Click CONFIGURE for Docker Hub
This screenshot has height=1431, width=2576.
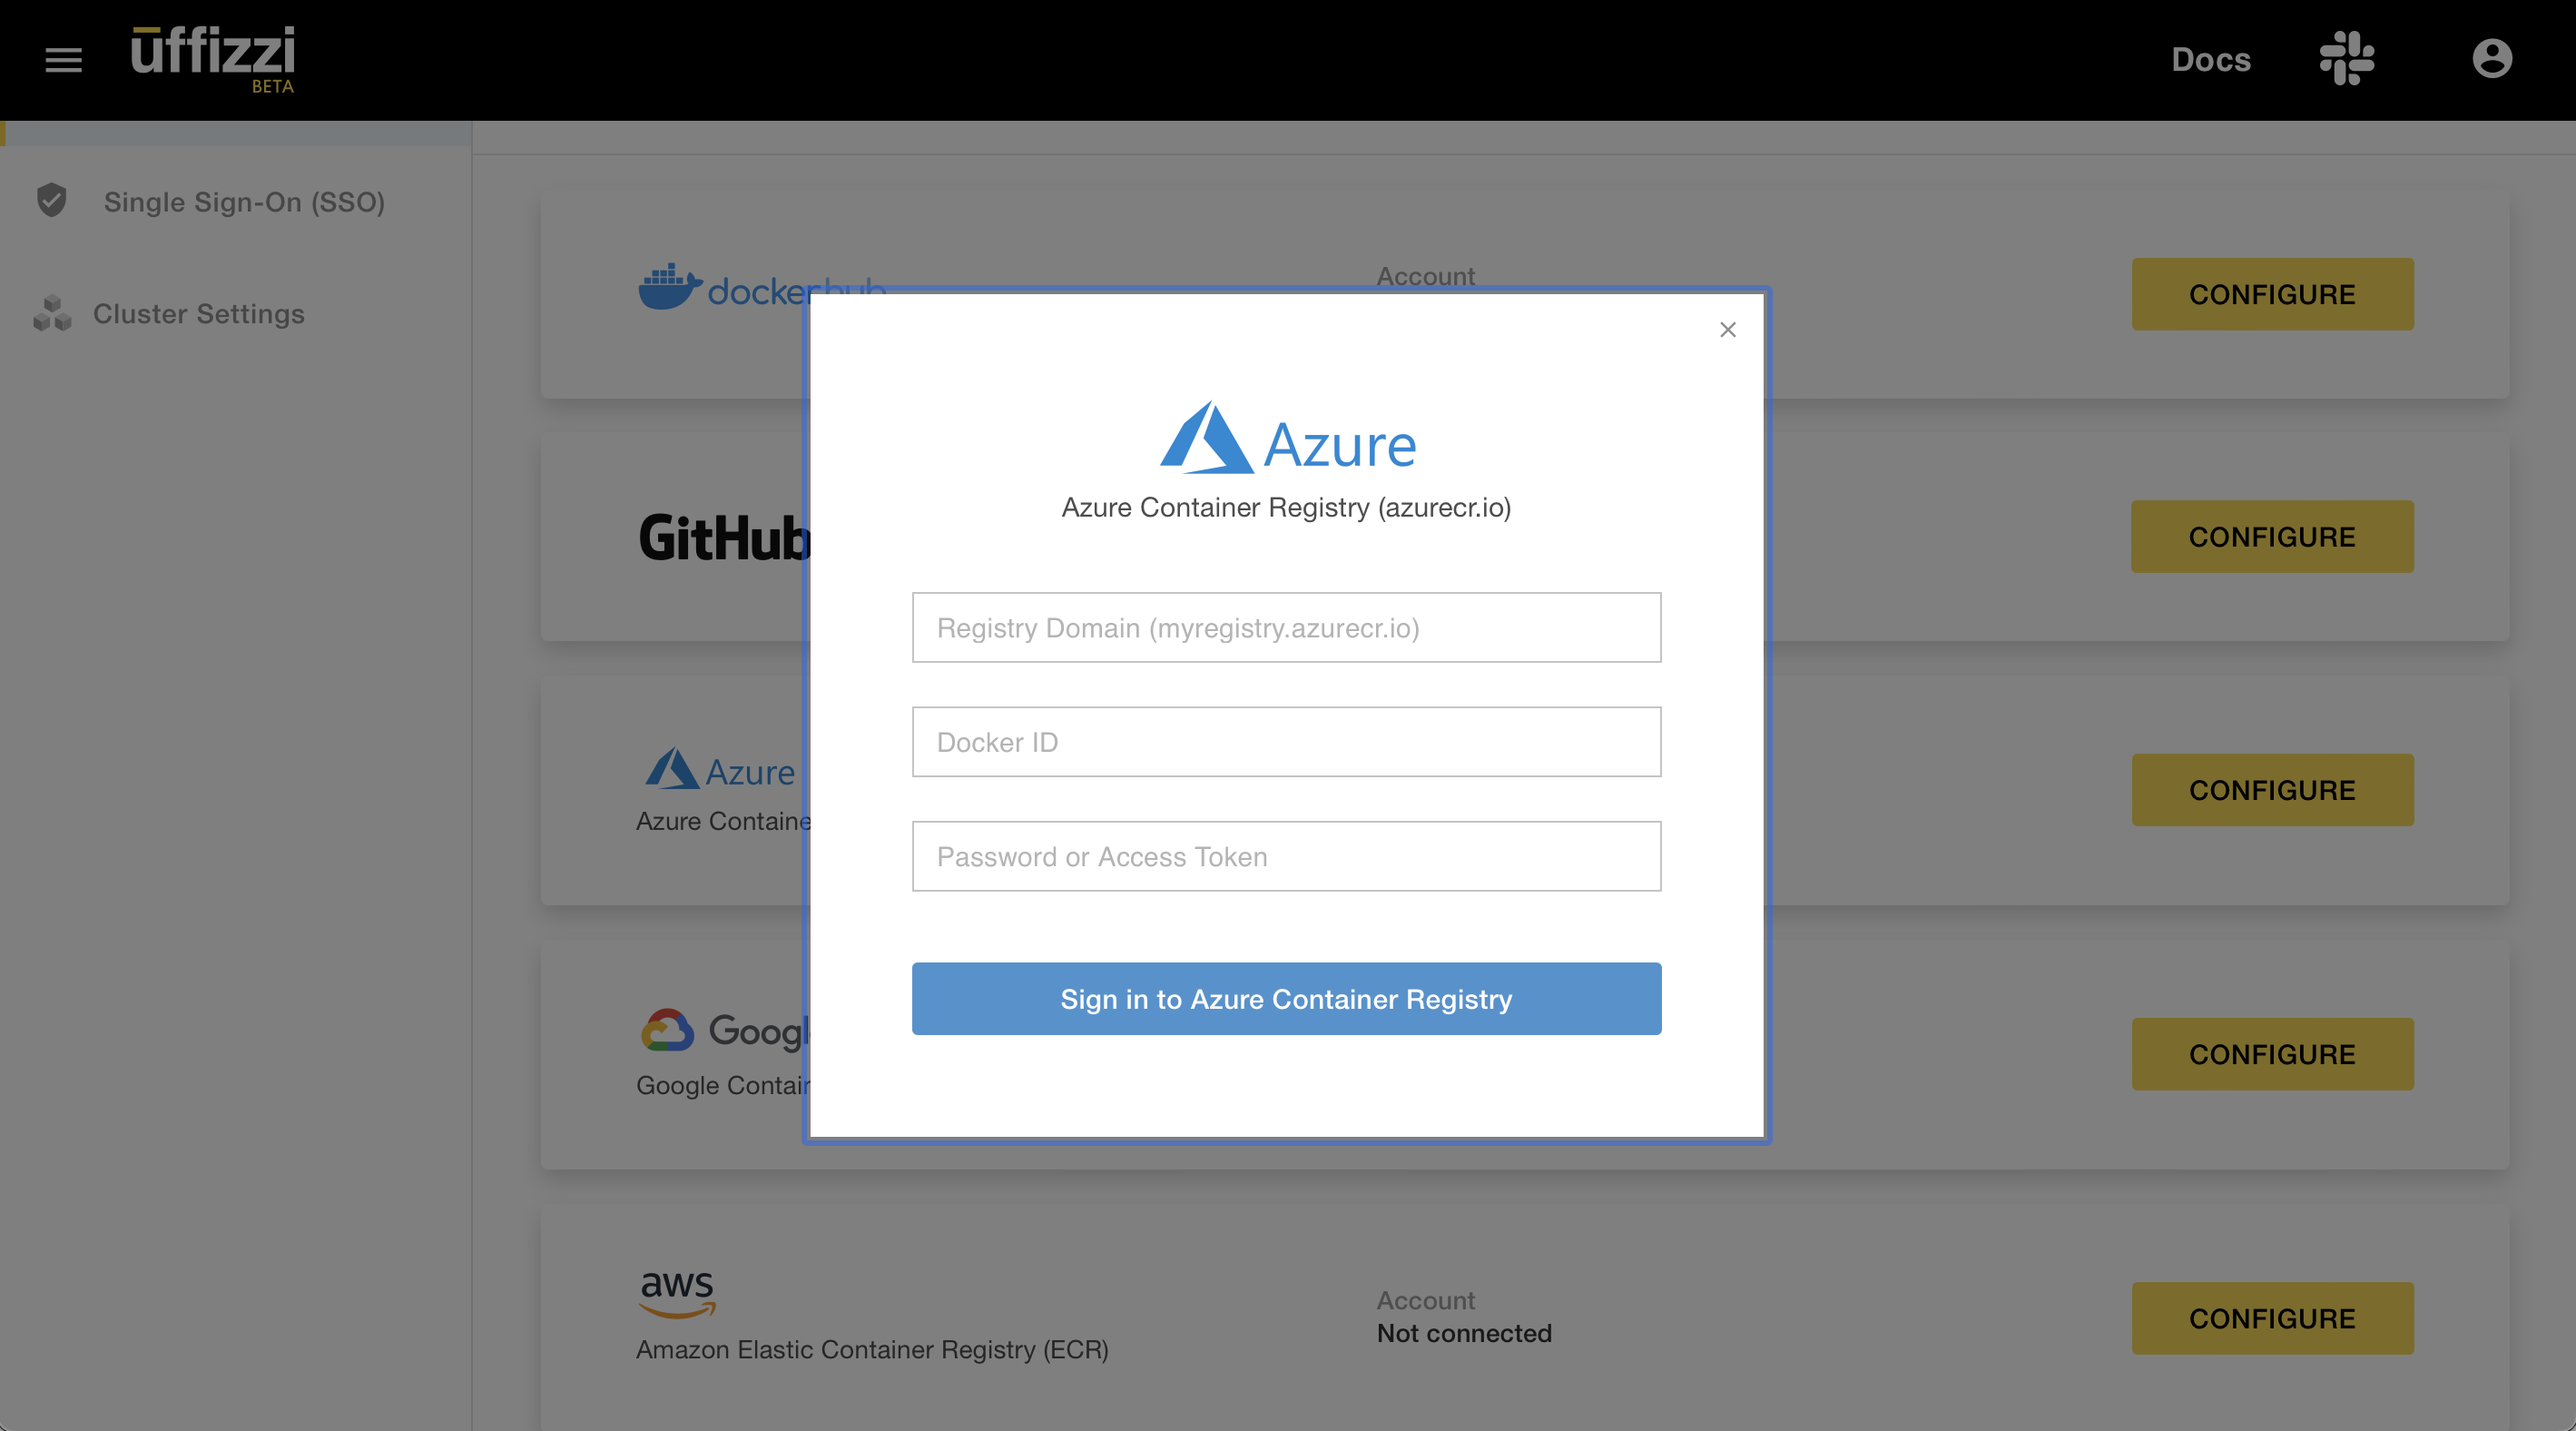click(2272, 294)
